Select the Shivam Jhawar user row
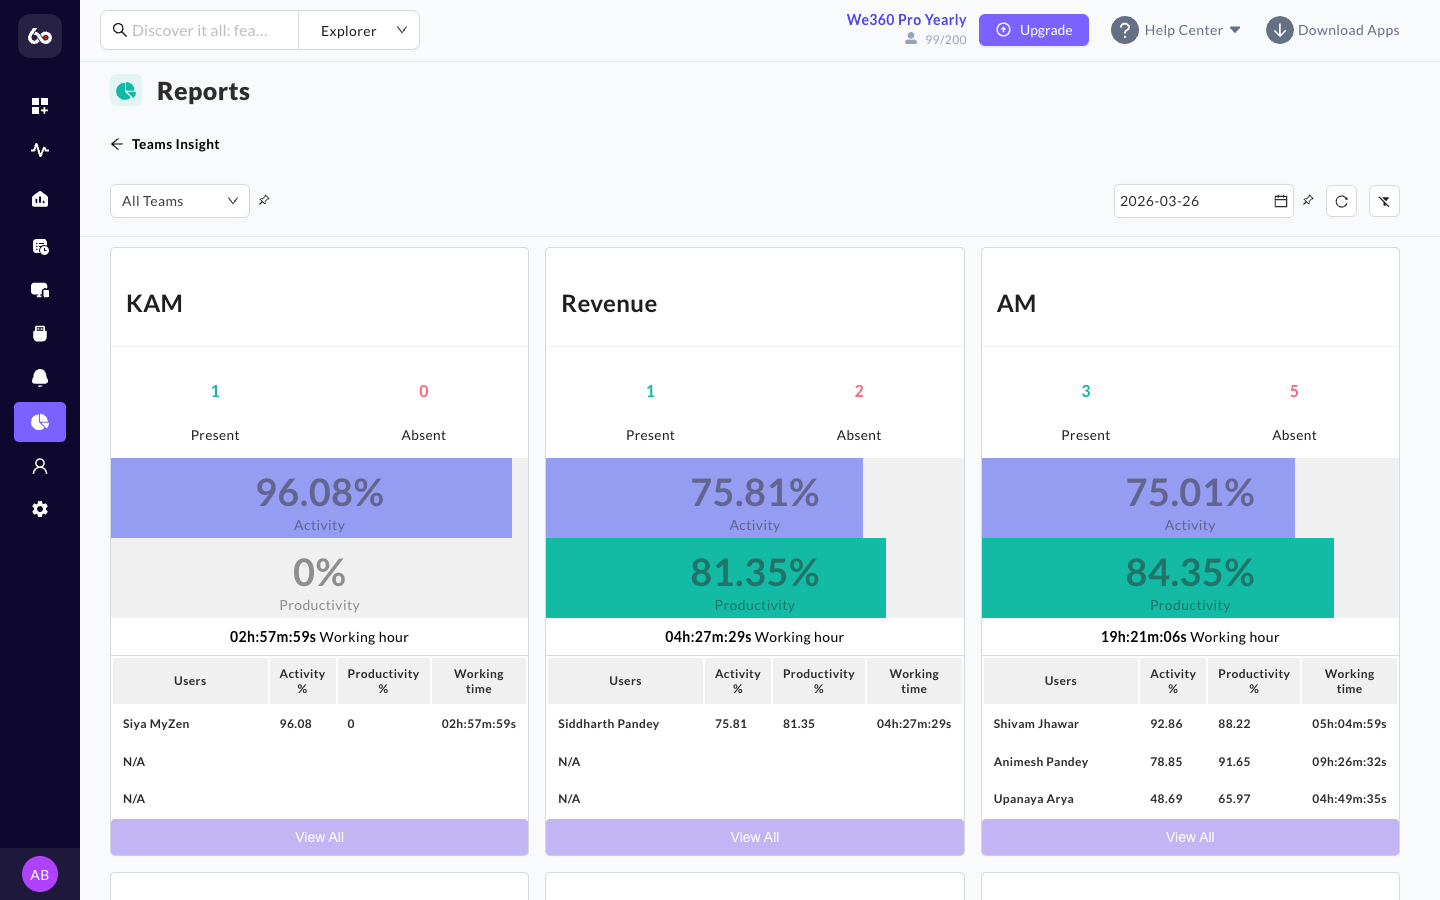 (x=1190, y=724)
